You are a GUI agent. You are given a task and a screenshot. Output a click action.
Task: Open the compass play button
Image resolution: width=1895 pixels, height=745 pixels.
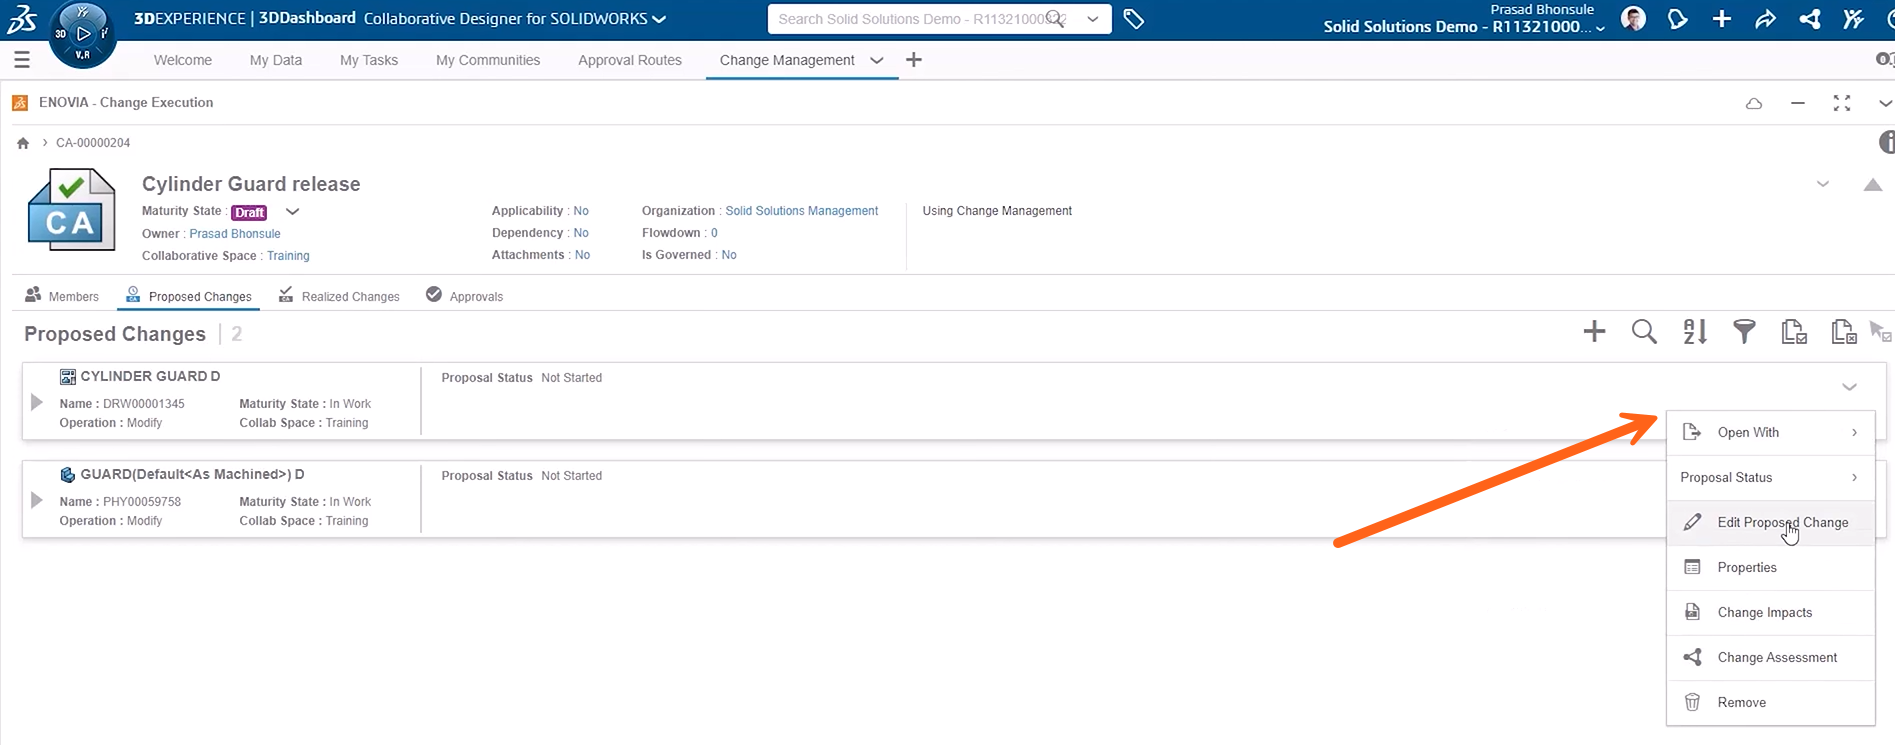coord(83,33)
